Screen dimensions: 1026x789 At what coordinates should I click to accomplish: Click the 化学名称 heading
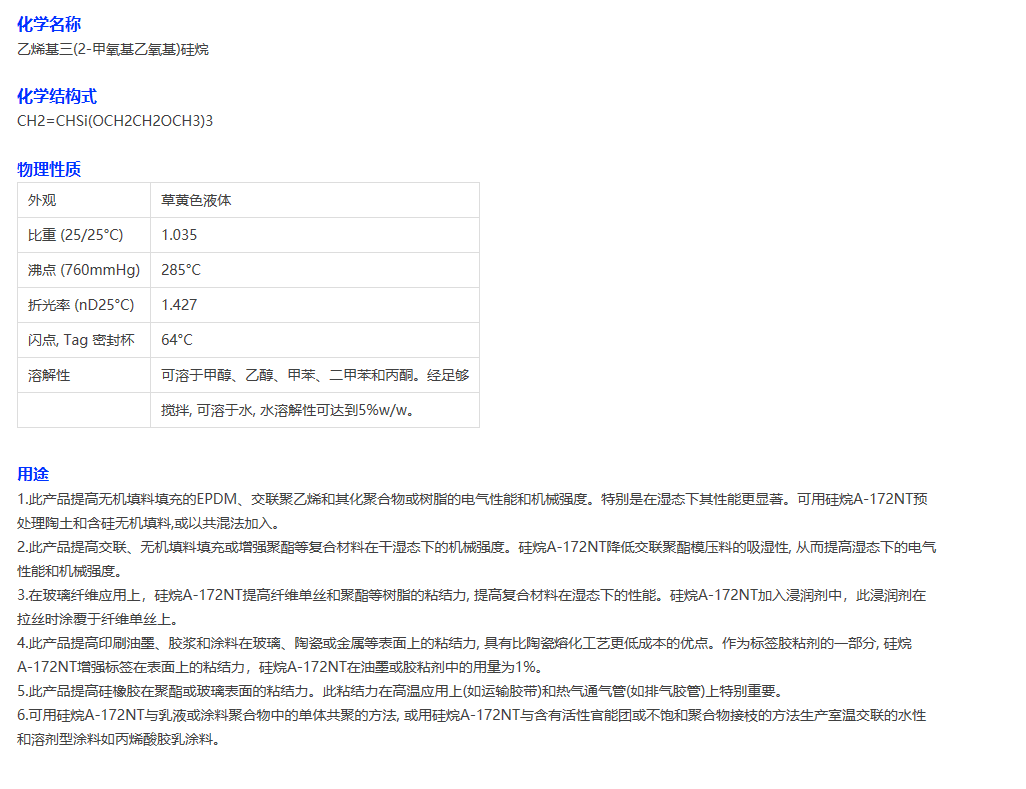(48, 23)
